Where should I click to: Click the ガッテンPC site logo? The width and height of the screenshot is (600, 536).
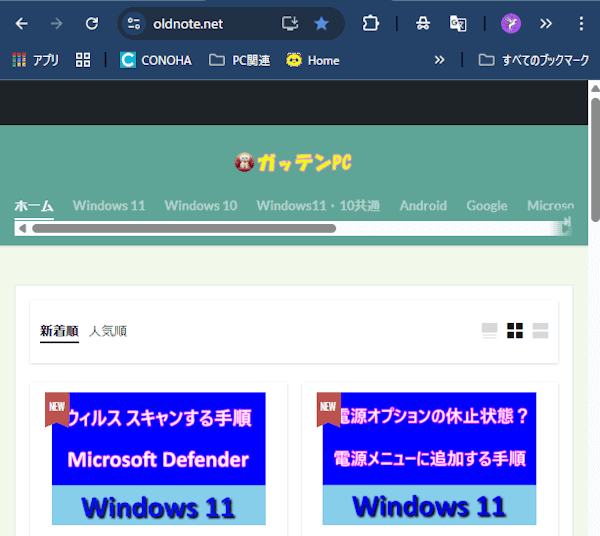(293, 162)
